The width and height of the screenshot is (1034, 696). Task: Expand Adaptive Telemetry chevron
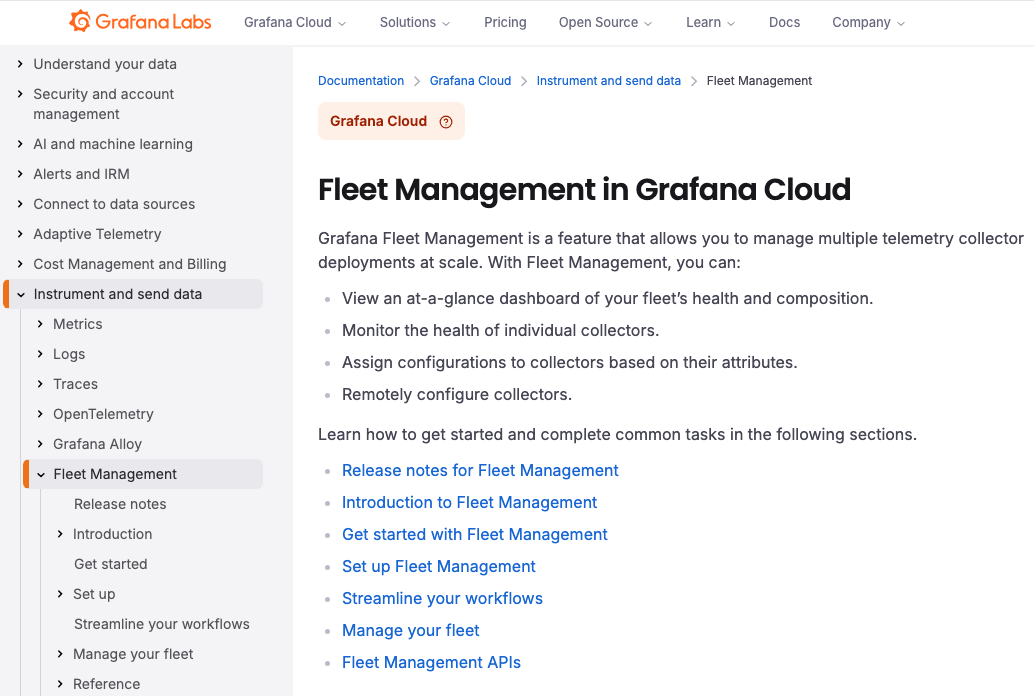point(20,234)
